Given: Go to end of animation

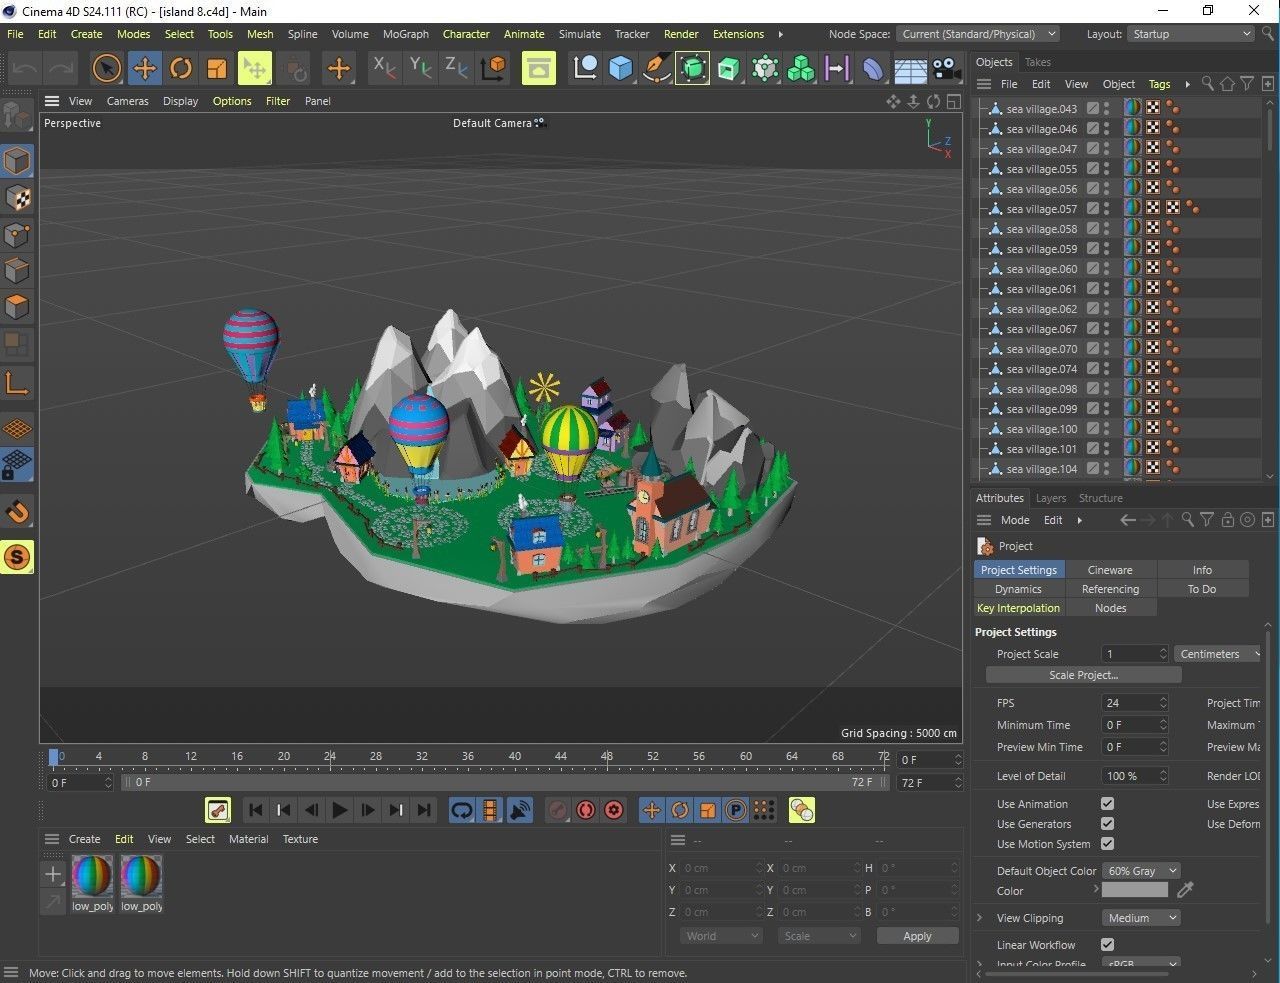Looking at the screenshot, I should point(424,810).
